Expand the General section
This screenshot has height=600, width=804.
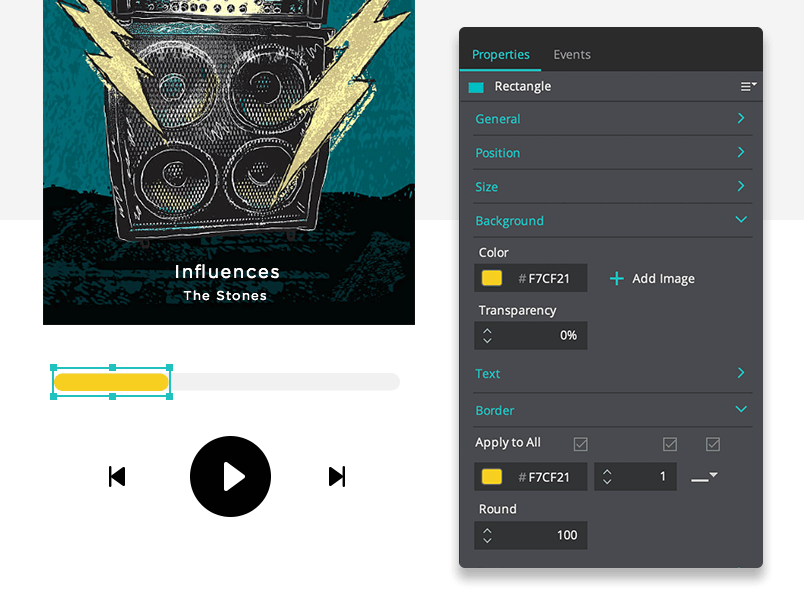[x=612, y=119]
